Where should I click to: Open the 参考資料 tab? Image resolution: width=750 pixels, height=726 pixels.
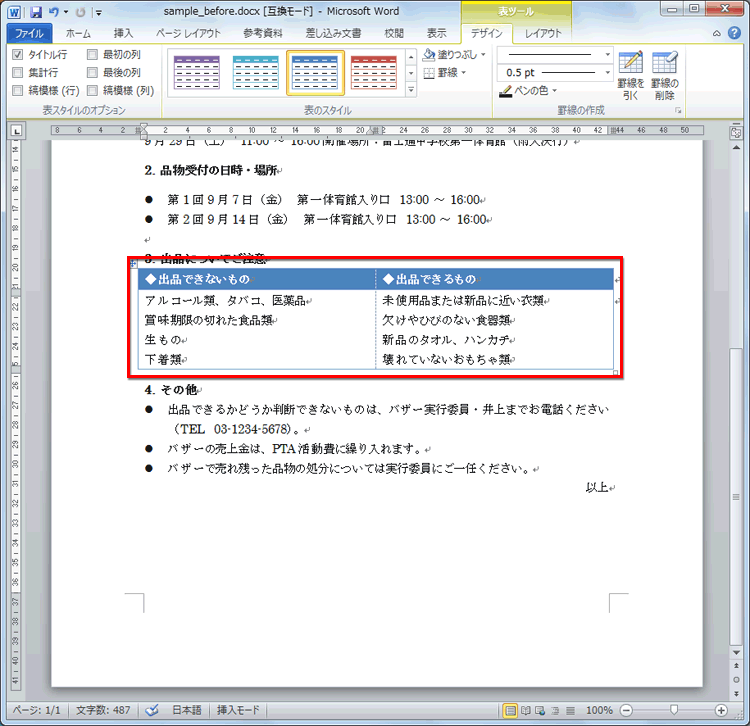click(x=263, y=33)
